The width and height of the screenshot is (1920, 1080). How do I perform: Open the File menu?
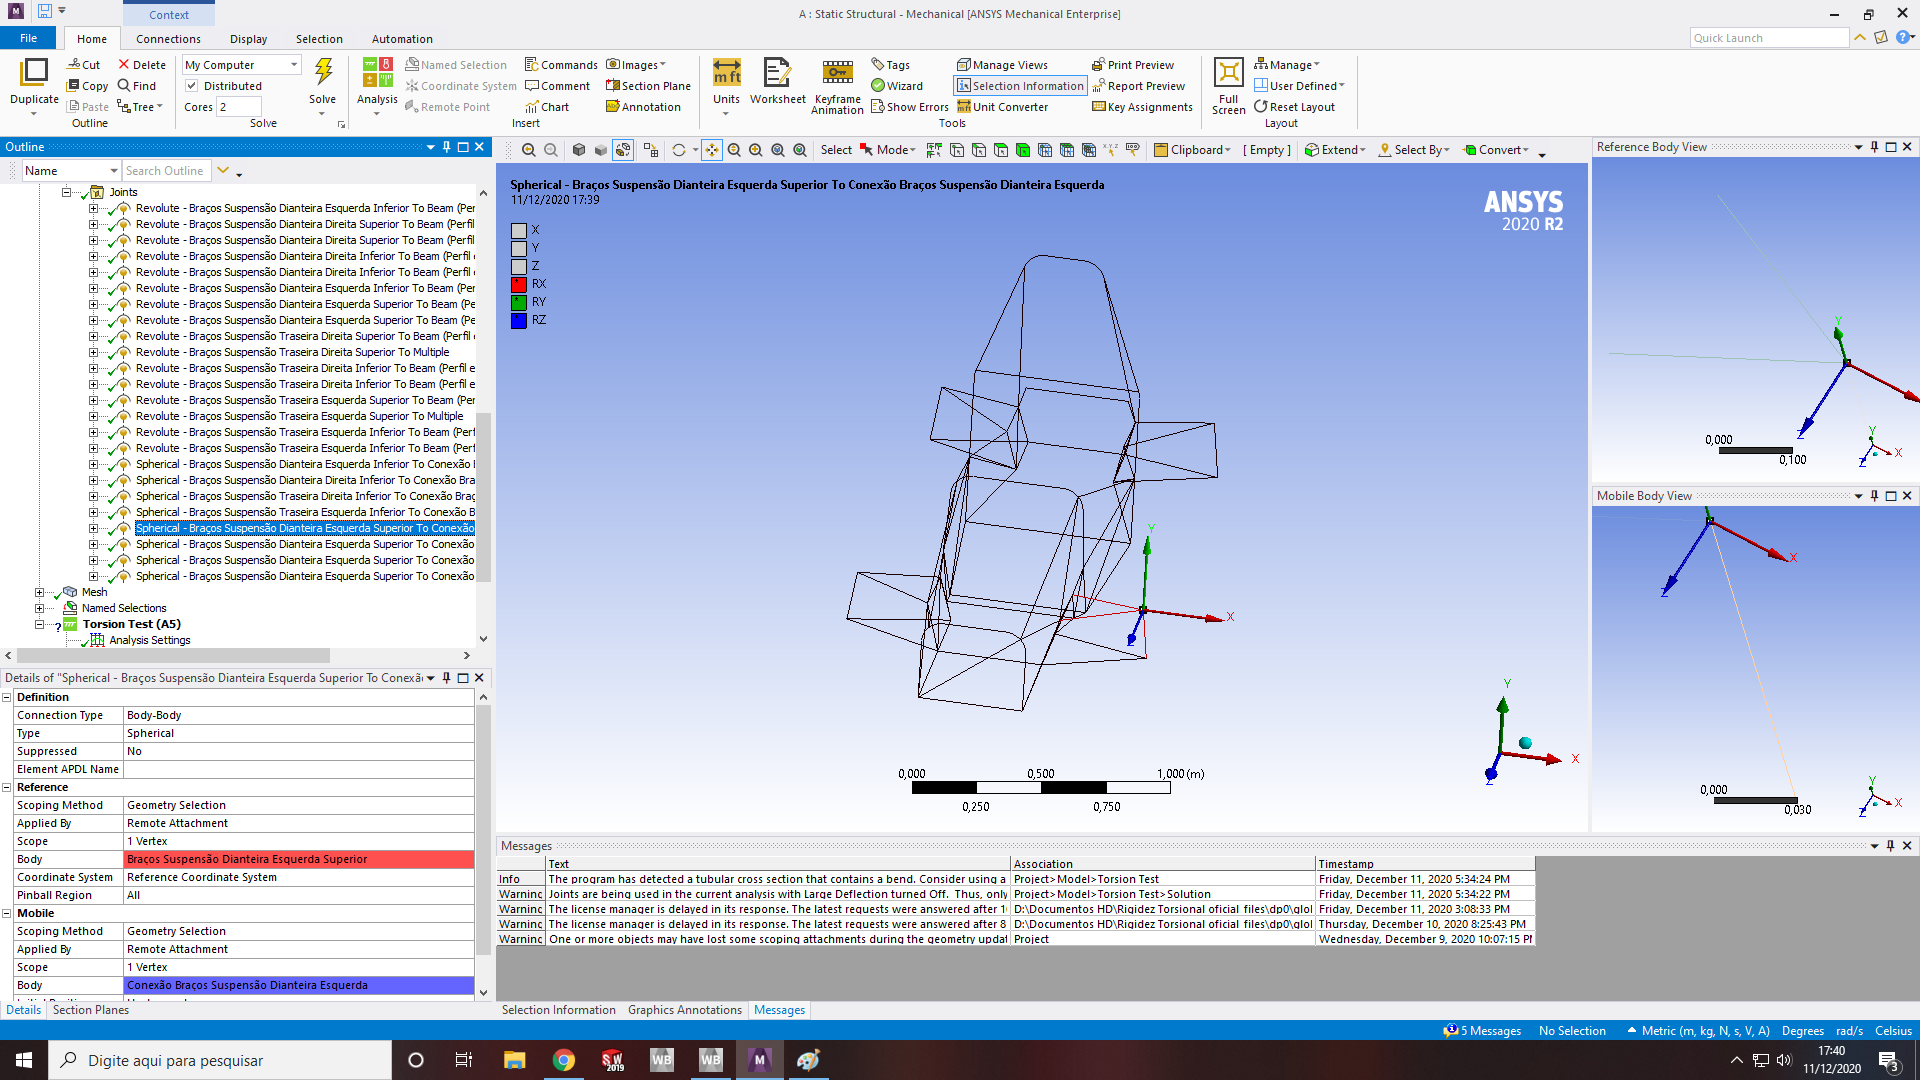[28, 38]
